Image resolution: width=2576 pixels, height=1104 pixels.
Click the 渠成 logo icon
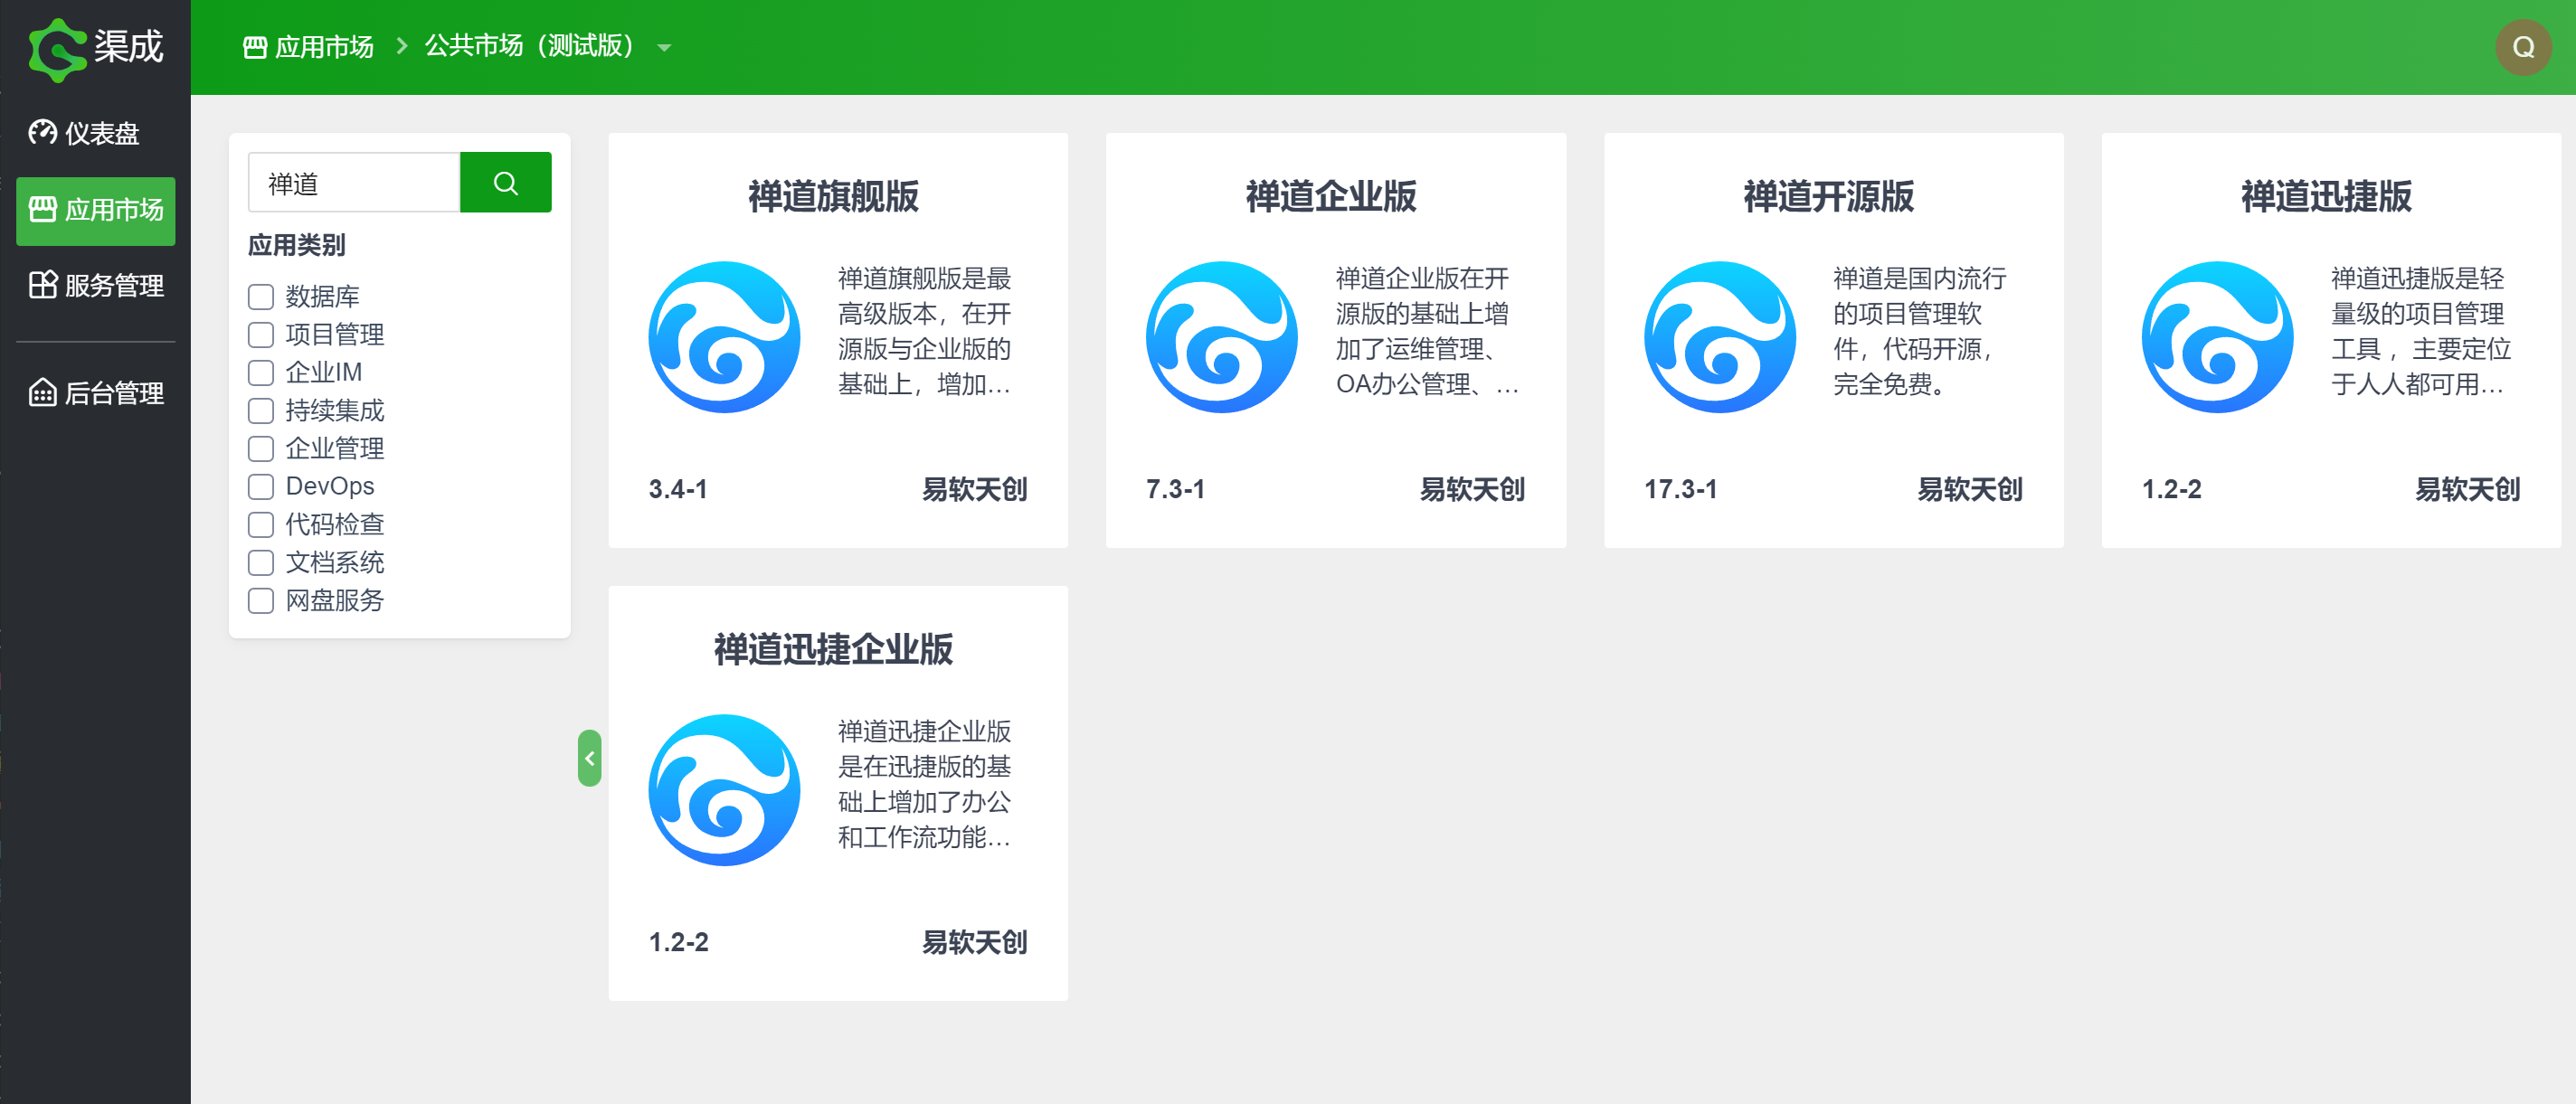pos(56,48)
